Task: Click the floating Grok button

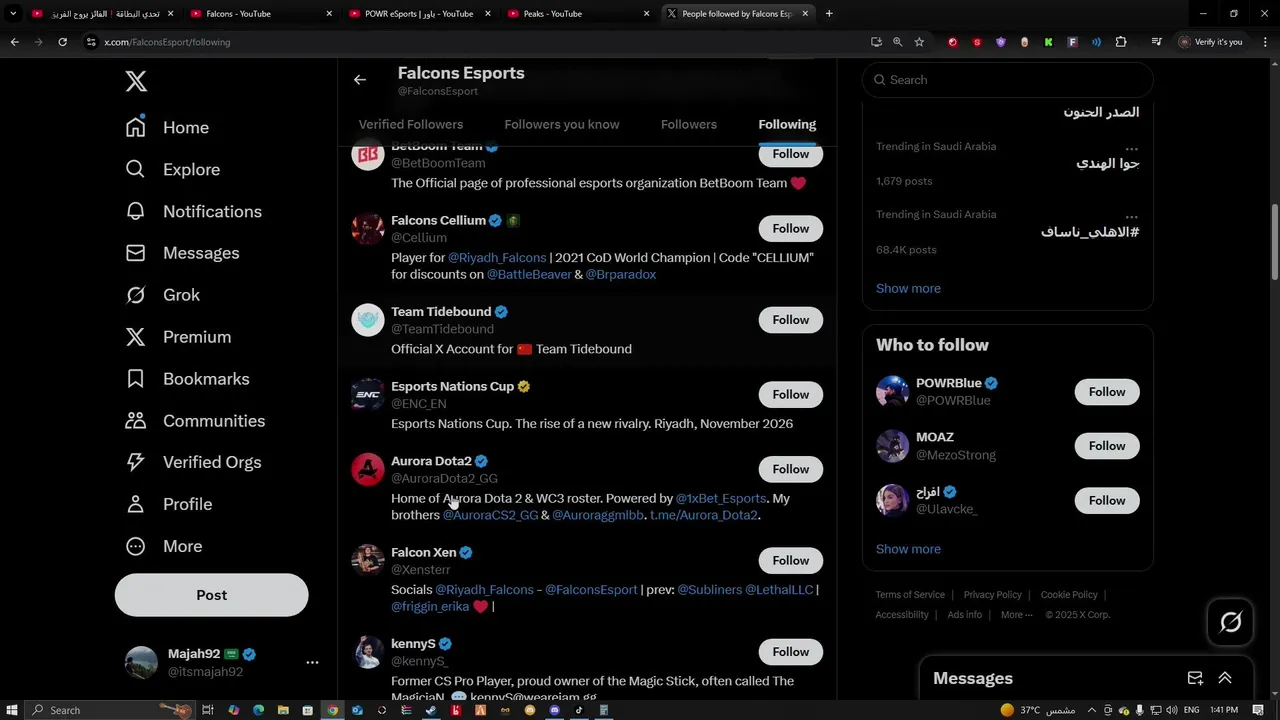Action: coord(1231,622)
